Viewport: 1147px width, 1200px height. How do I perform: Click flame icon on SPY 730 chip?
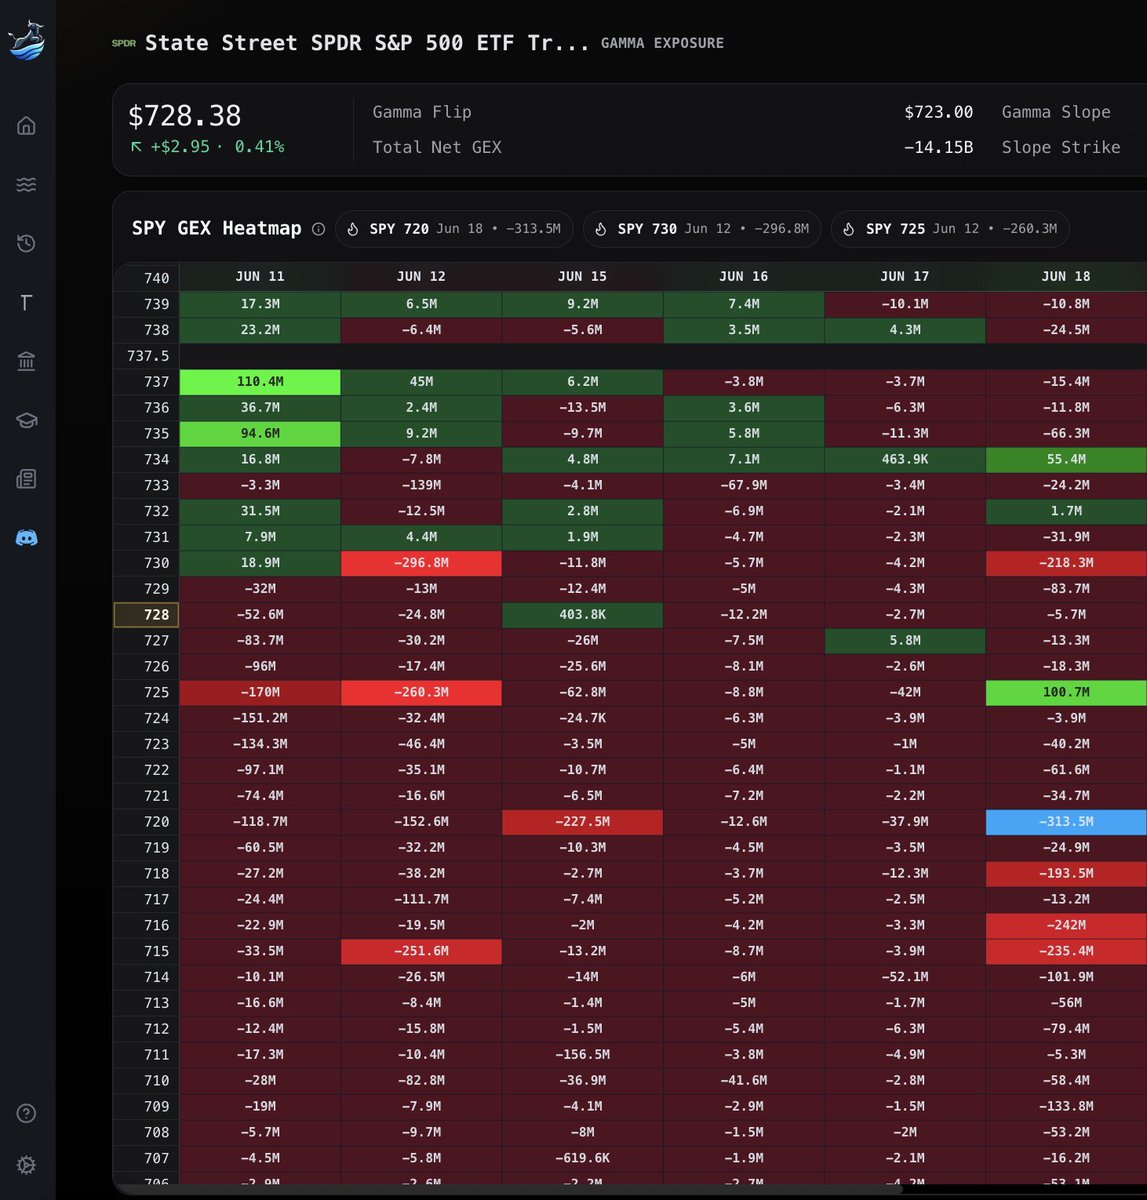pyautogui.click(x=601, y=229)
